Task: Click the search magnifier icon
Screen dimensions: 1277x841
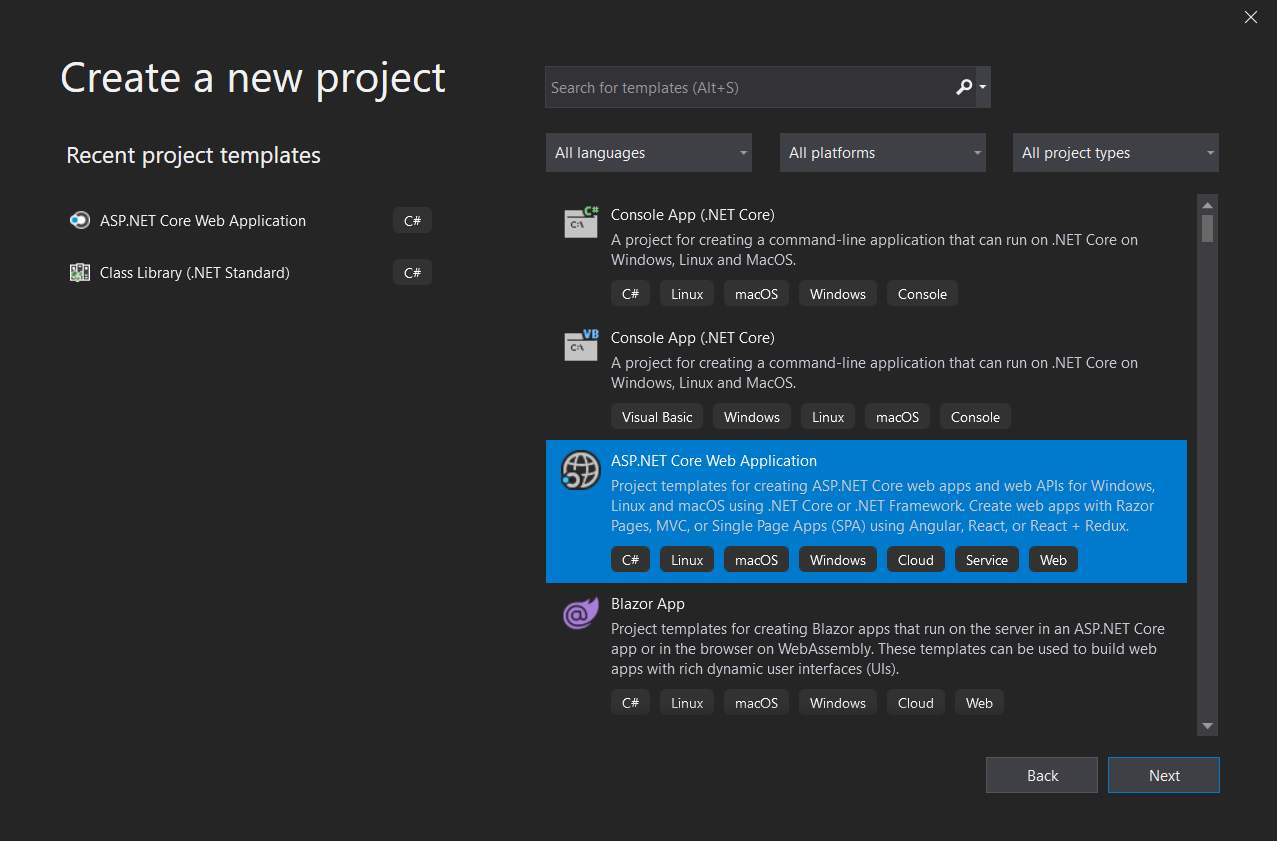Action: (962, 87)
